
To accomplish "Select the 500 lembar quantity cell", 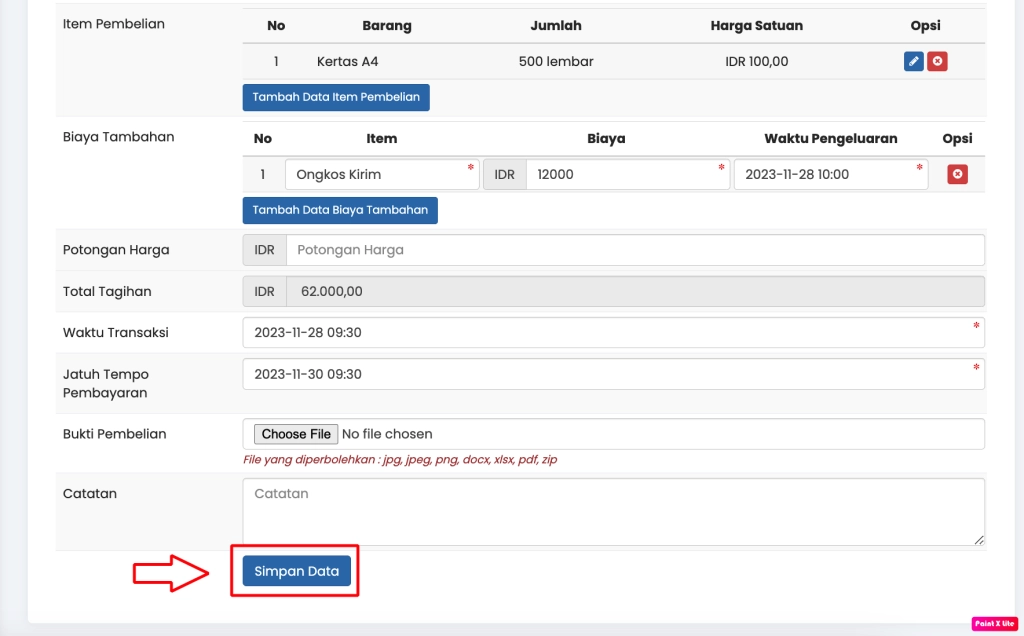I will pyautogui.click(x=556, y=62).
